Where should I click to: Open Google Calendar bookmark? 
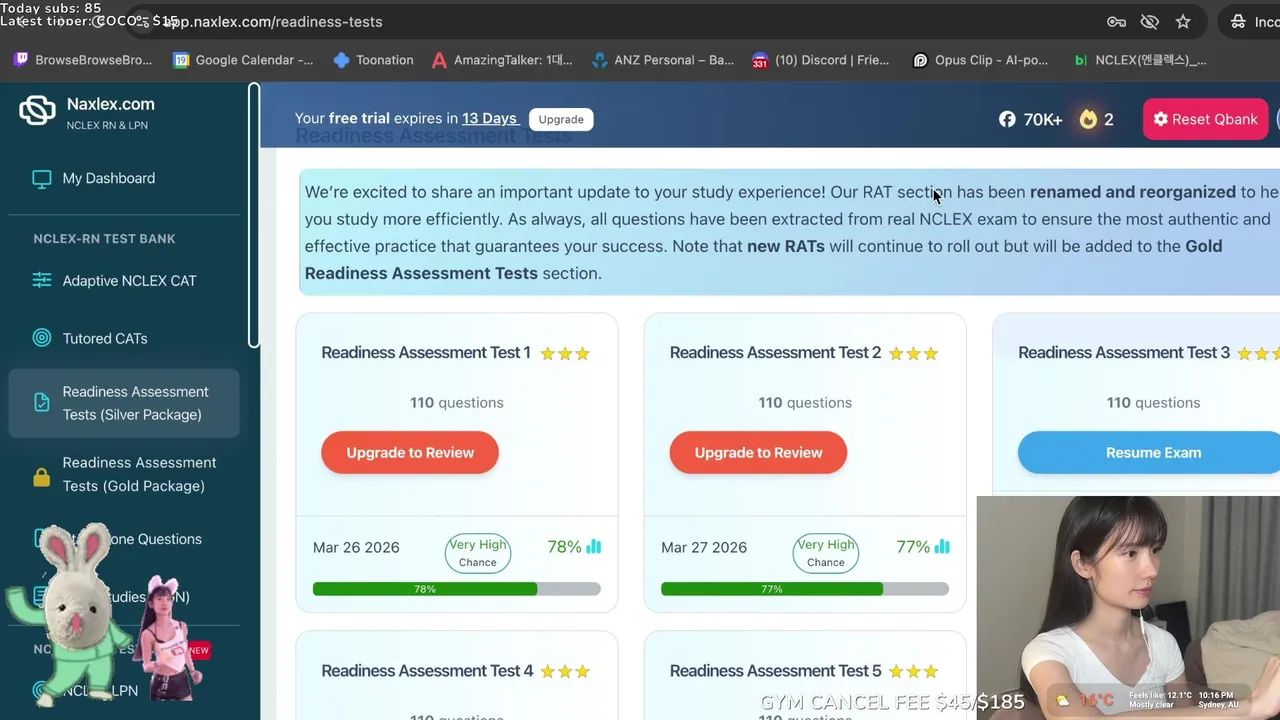click(243, 60)
